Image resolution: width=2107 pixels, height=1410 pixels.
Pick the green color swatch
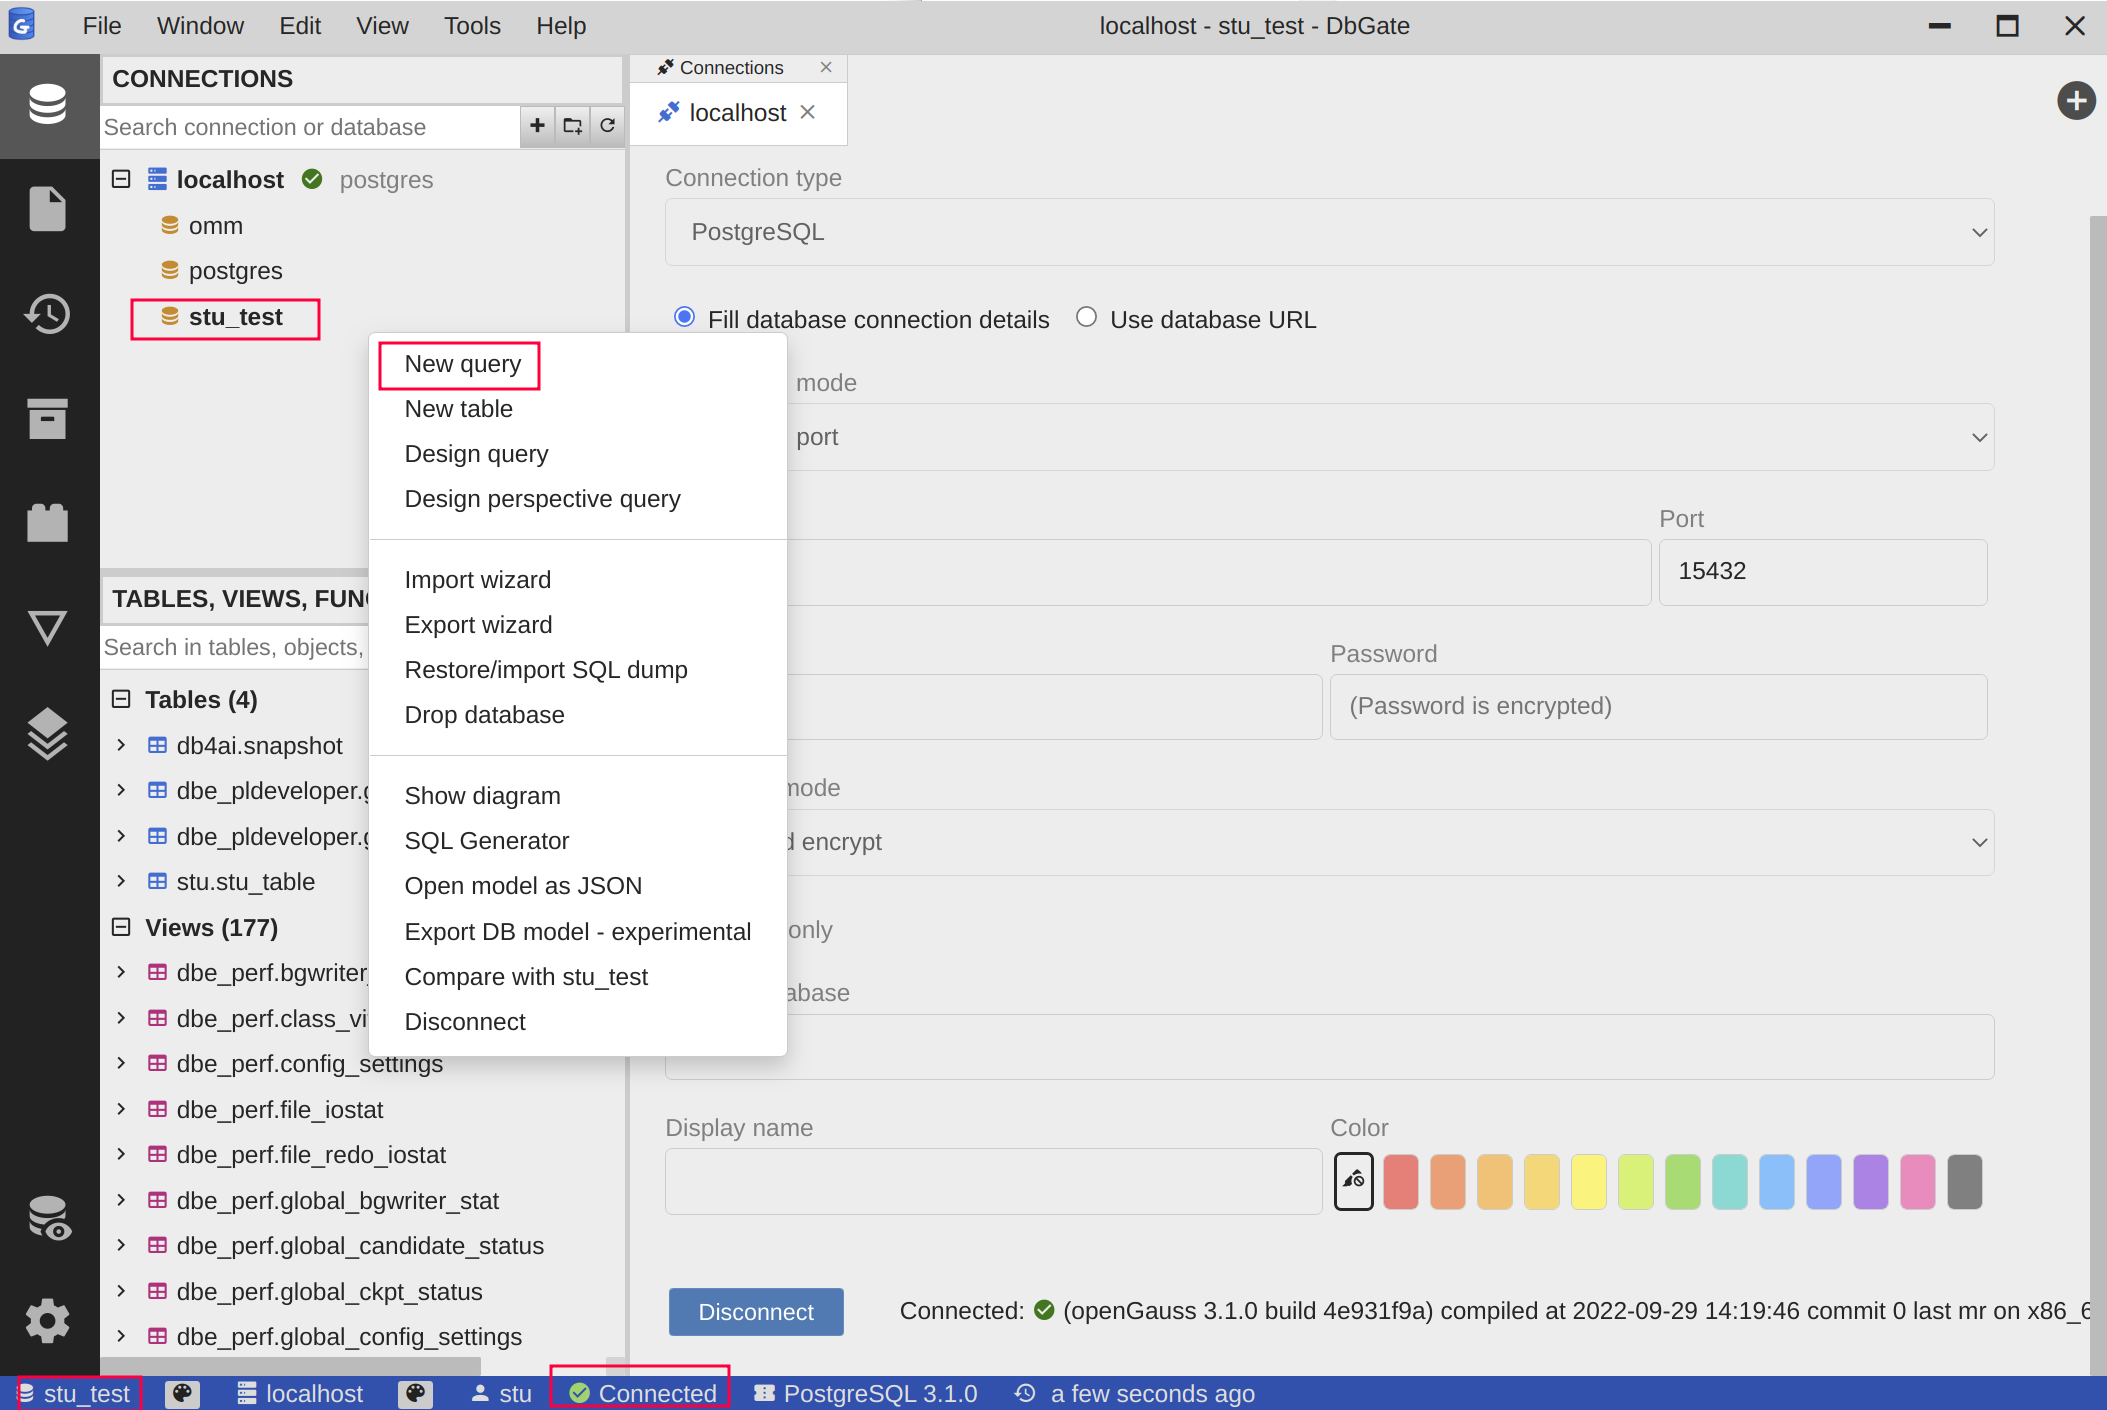point(1683,1181)
